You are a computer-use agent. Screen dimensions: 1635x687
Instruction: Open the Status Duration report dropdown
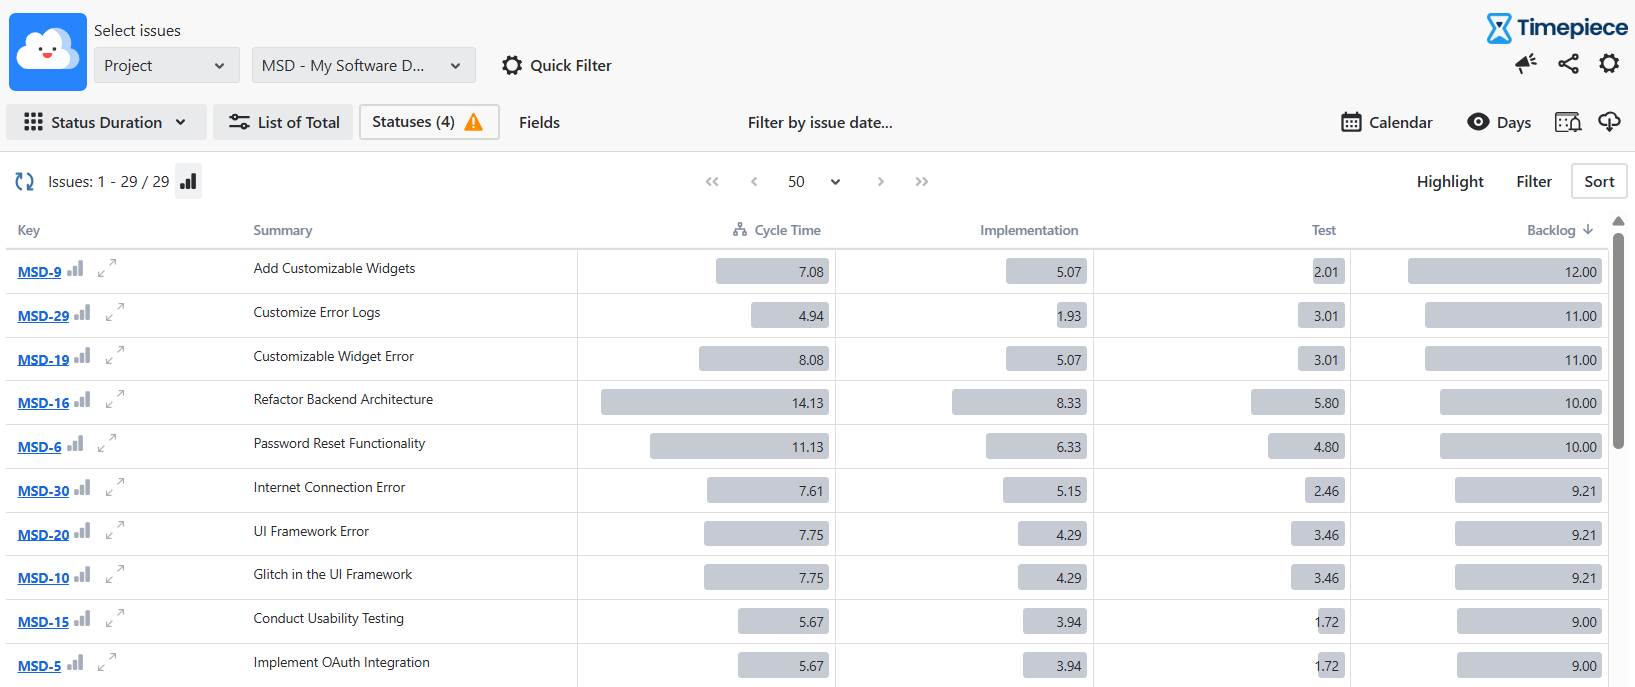point(106,122)
